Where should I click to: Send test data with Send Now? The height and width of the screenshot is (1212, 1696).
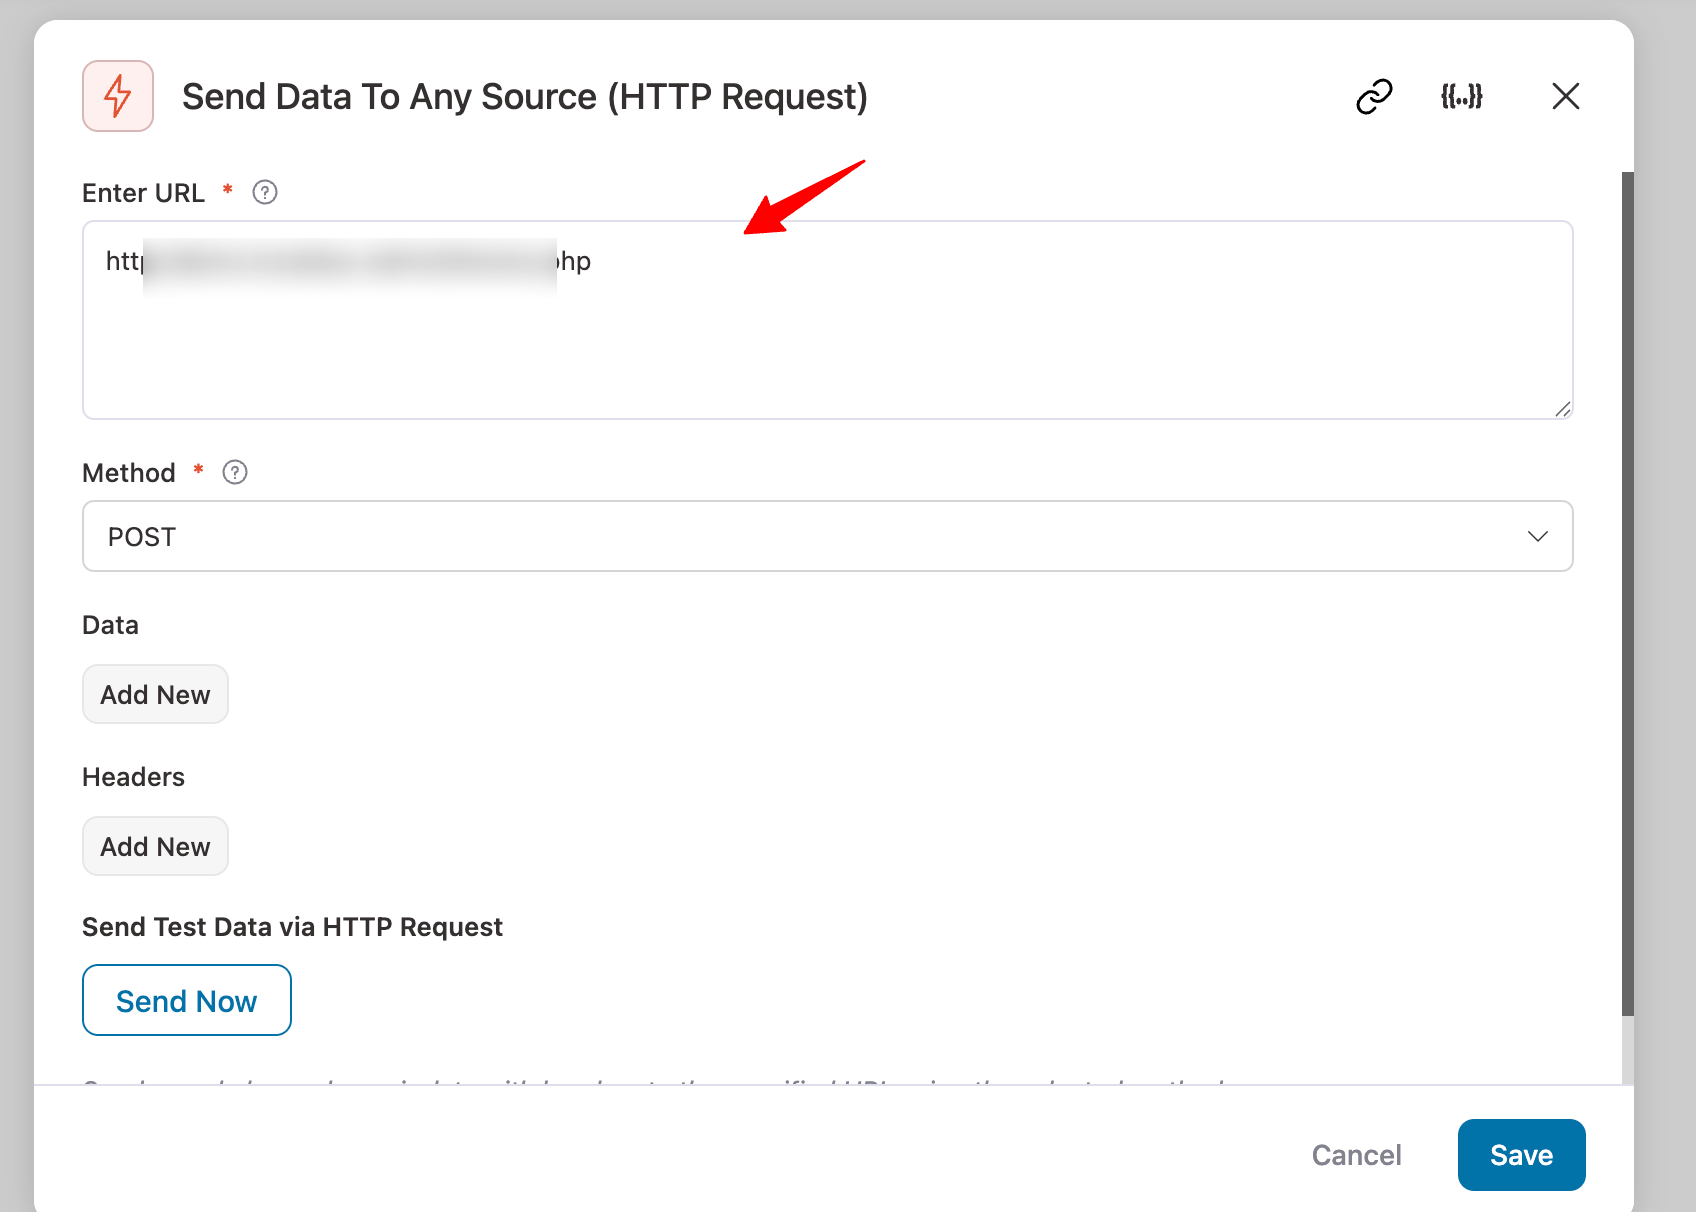pos(187,1000)
